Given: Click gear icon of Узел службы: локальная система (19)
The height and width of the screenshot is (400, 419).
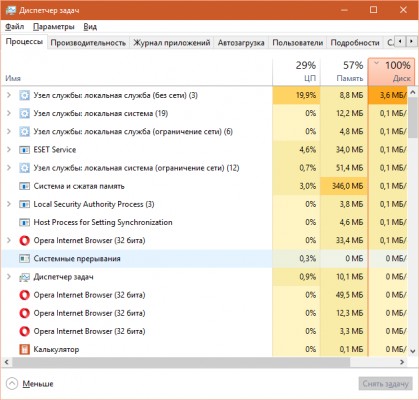Looking at the screenshot, I should click(x=24, y=113).
